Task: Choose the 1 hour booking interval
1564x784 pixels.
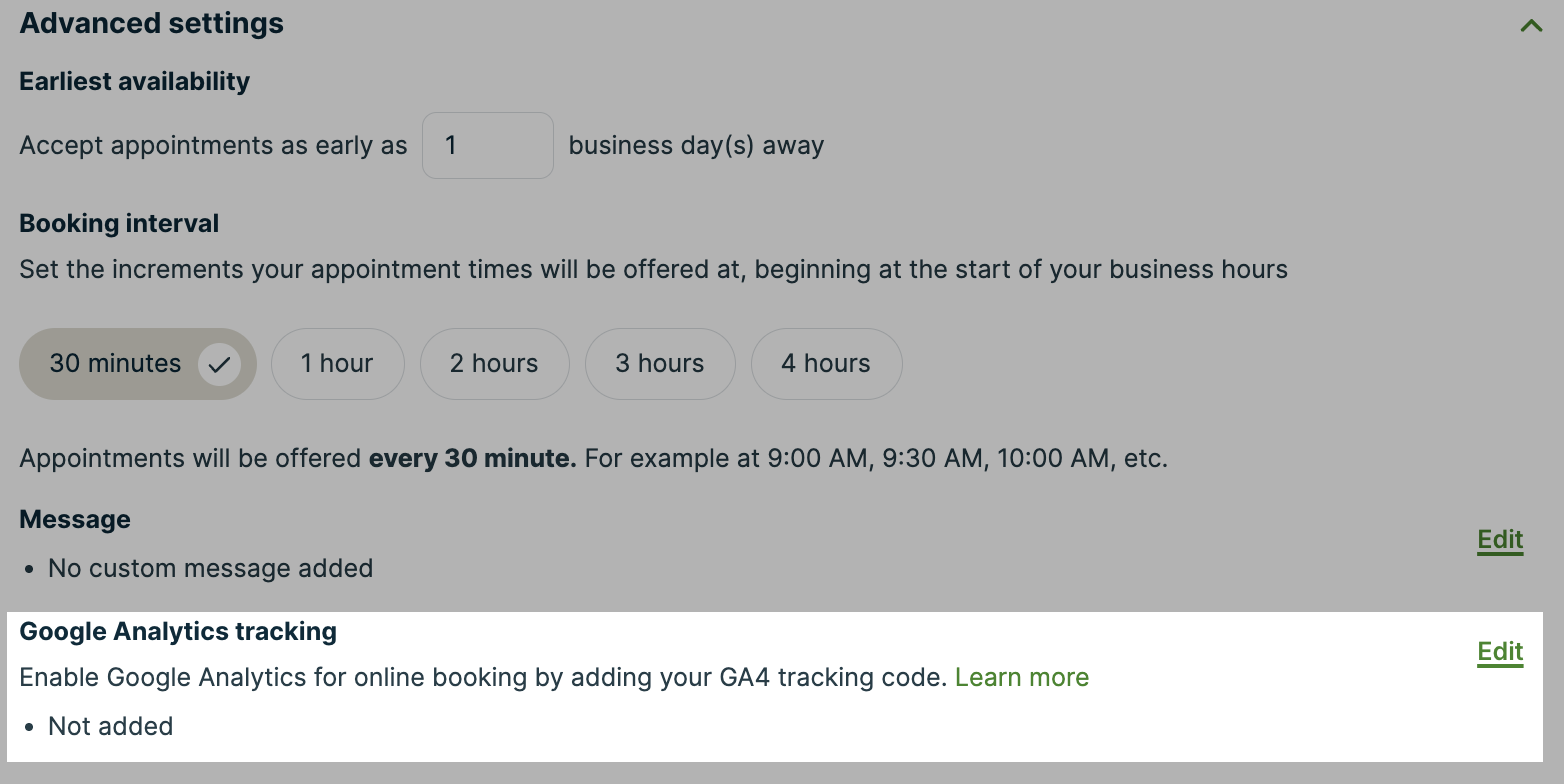Action: [x=337, y=364]
